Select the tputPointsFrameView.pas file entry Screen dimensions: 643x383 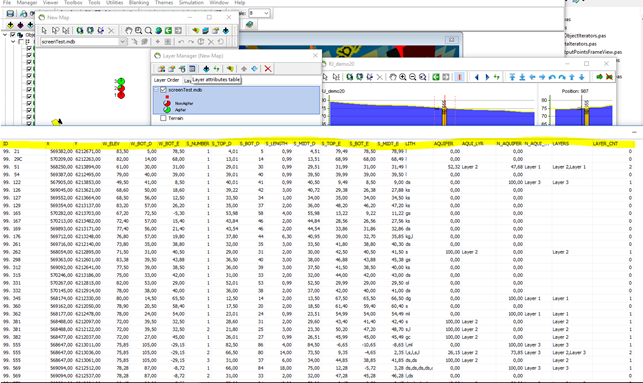pyautogui.click(x=593, y=52)
